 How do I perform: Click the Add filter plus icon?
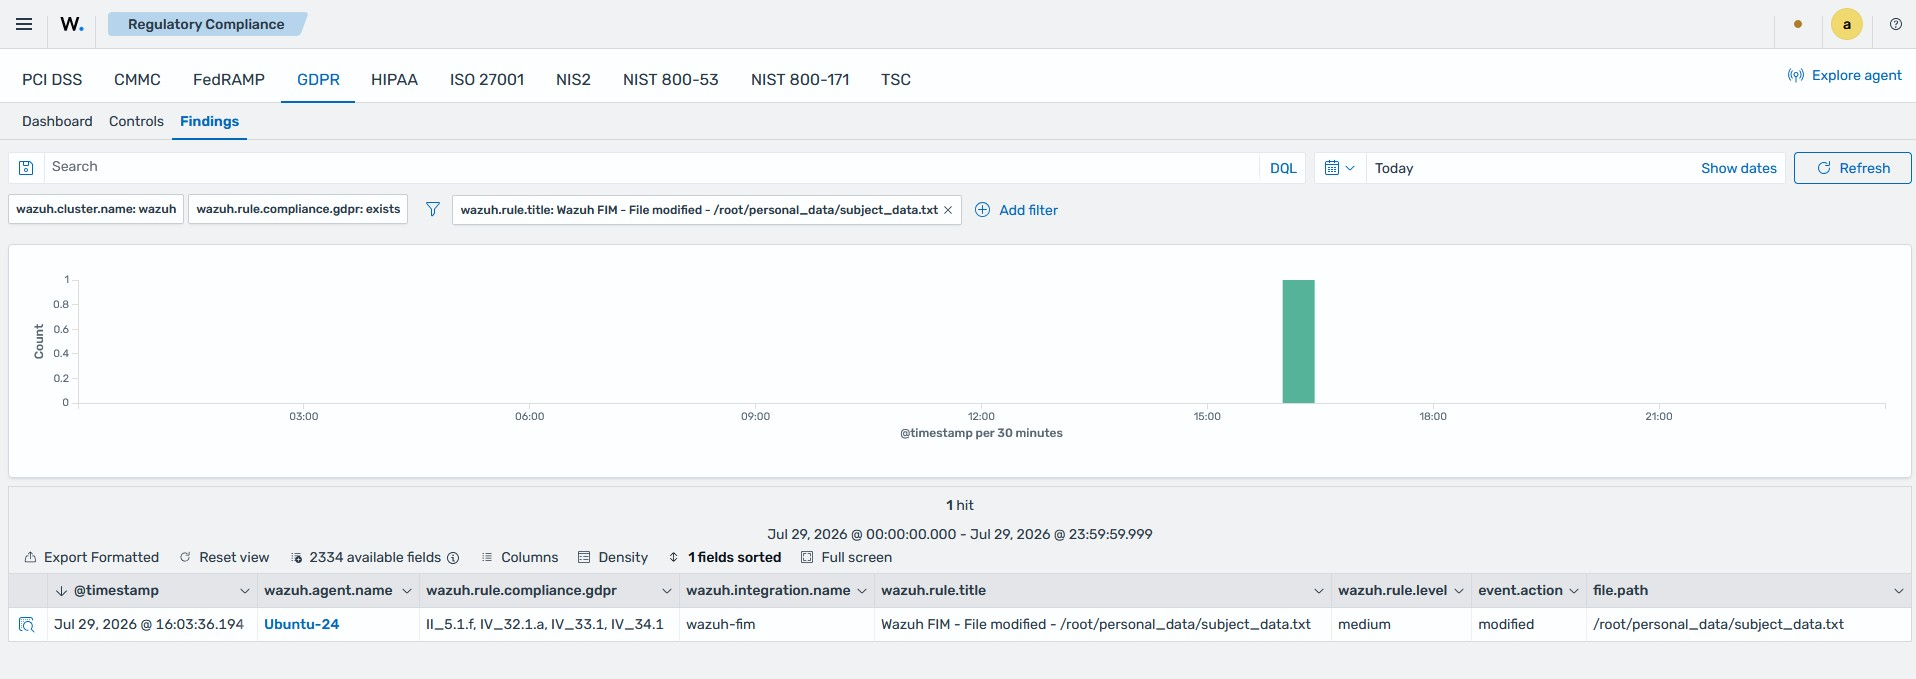tap(982, 210)
